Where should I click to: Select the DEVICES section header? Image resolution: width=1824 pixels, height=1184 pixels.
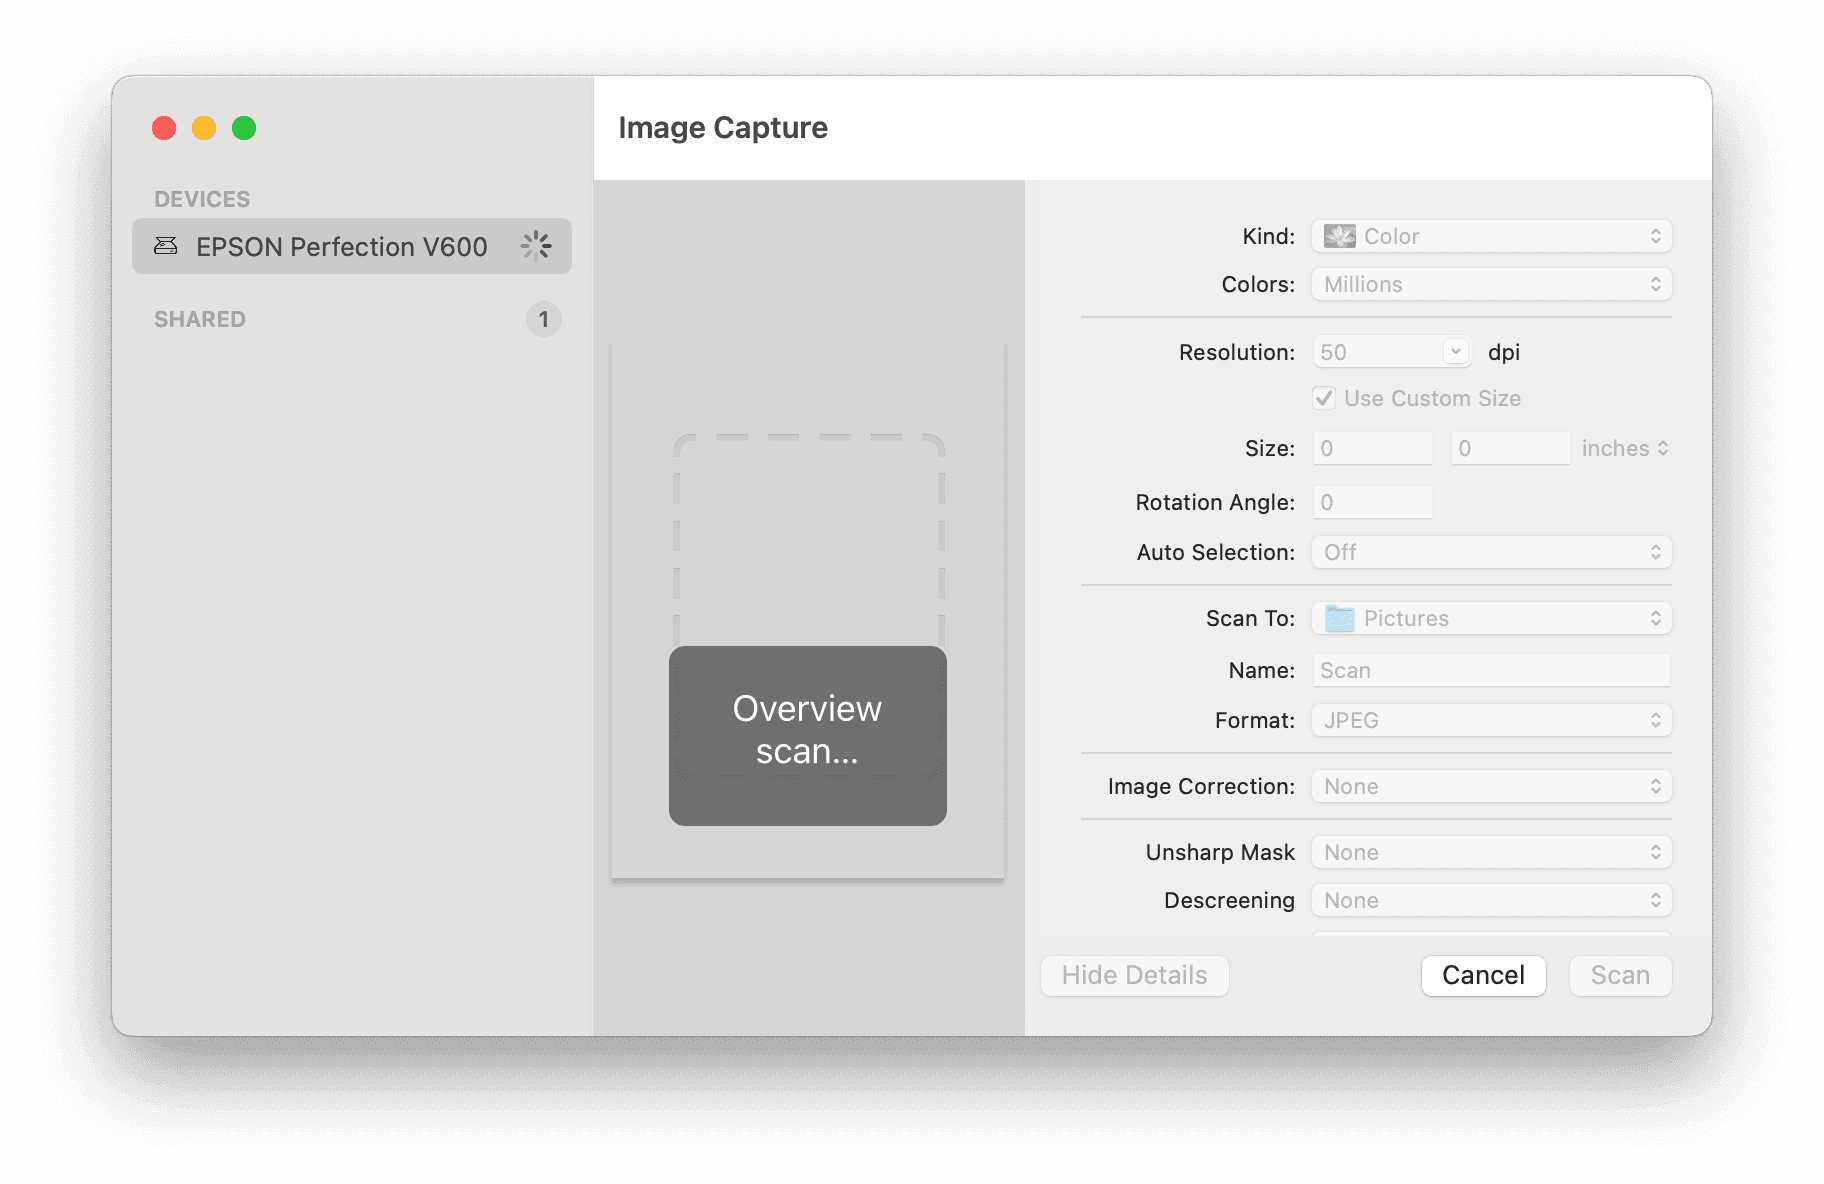[x=202, y=198]
